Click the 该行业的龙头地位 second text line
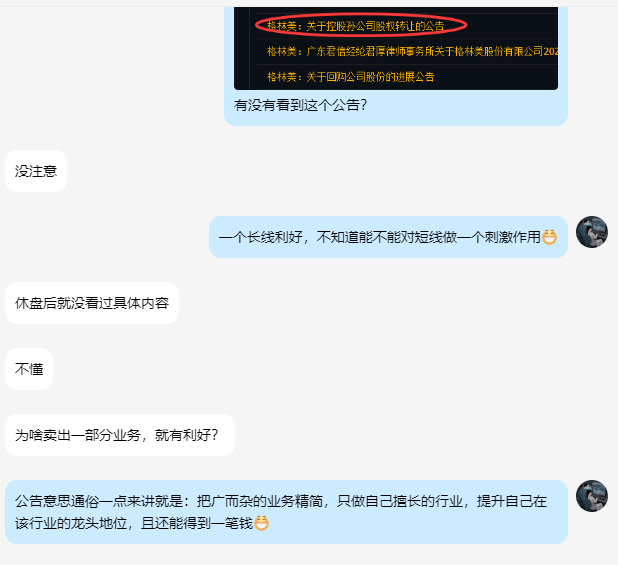 (134, 524)
